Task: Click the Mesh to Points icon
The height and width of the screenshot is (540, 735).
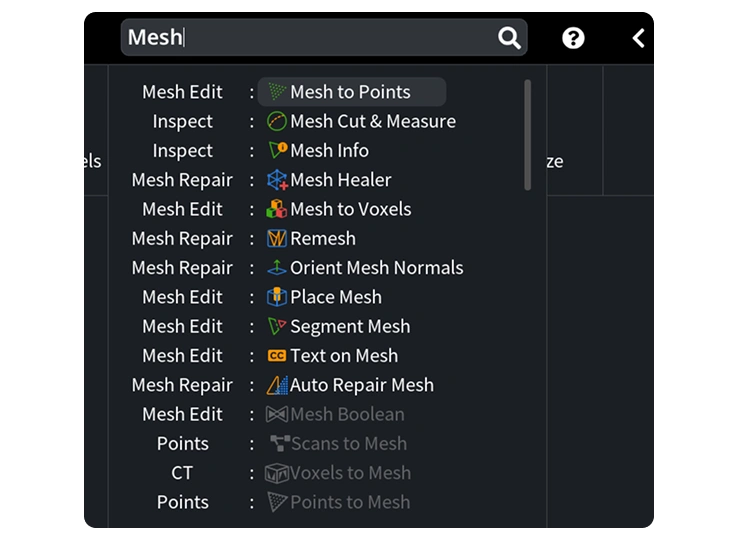Action: (277, 92)
